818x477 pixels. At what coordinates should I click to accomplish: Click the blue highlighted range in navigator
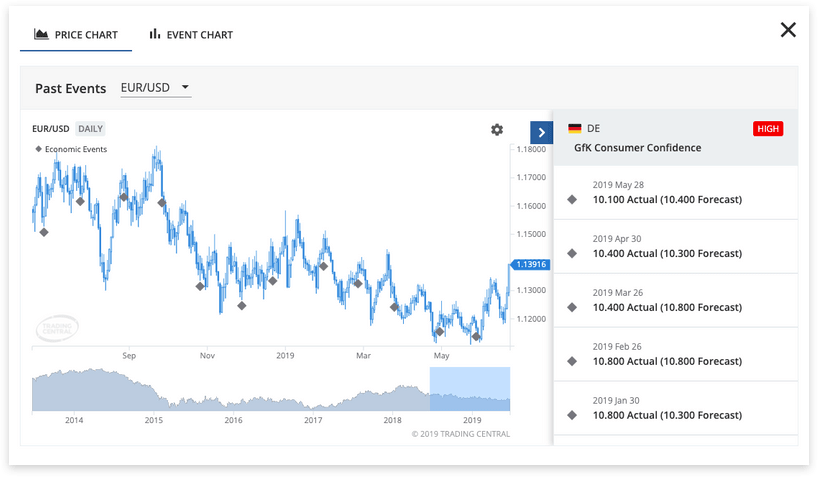(x=469, y=388)
